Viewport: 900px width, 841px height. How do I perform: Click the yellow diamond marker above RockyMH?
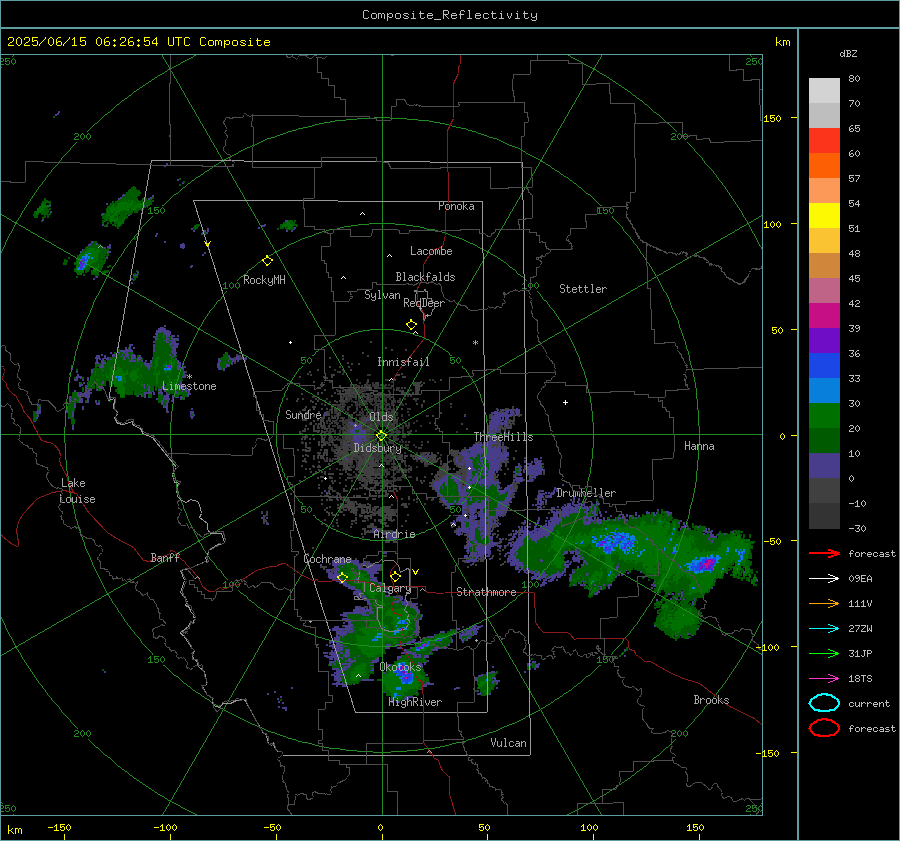click(x=267, y=261)
